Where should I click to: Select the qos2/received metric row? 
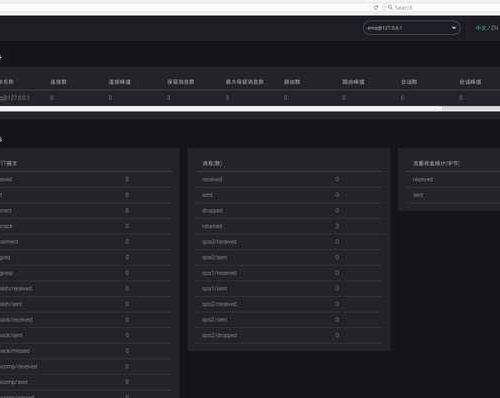(289, 304)
